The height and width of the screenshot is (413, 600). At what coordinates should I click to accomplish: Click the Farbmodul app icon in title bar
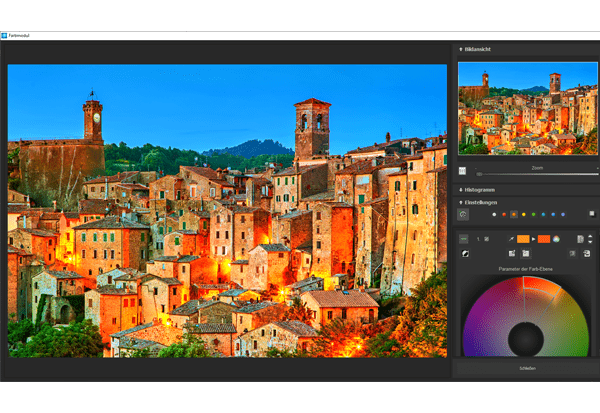pos(4,36)
